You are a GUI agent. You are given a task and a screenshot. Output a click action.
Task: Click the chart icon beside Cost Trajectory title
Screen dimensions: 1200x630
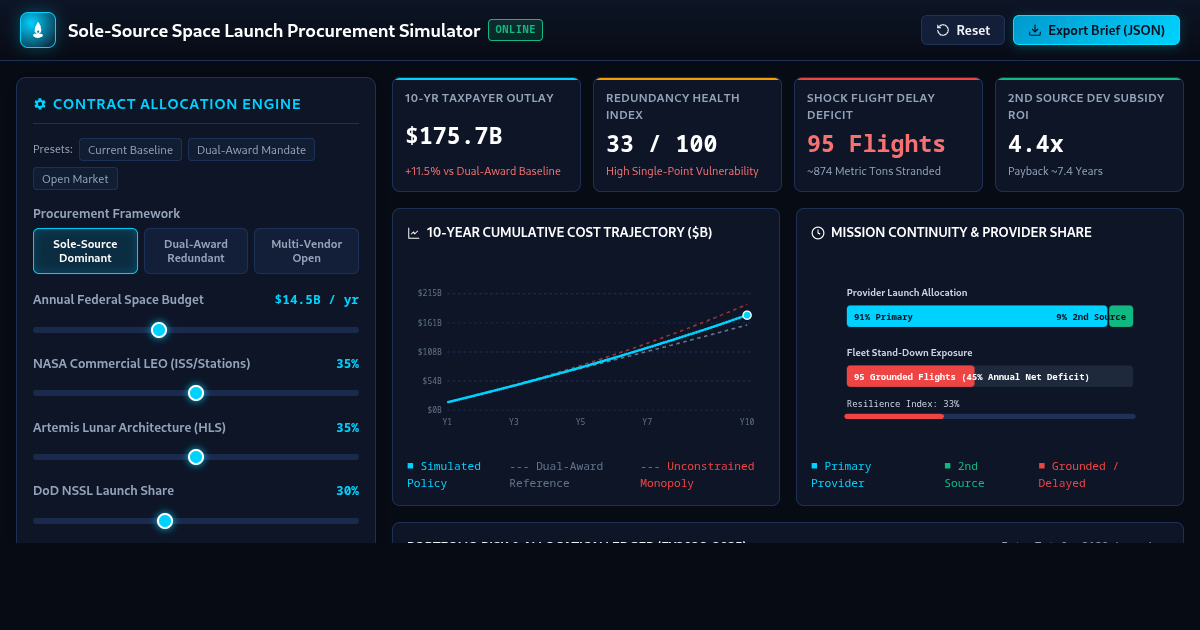click(414, 233)
